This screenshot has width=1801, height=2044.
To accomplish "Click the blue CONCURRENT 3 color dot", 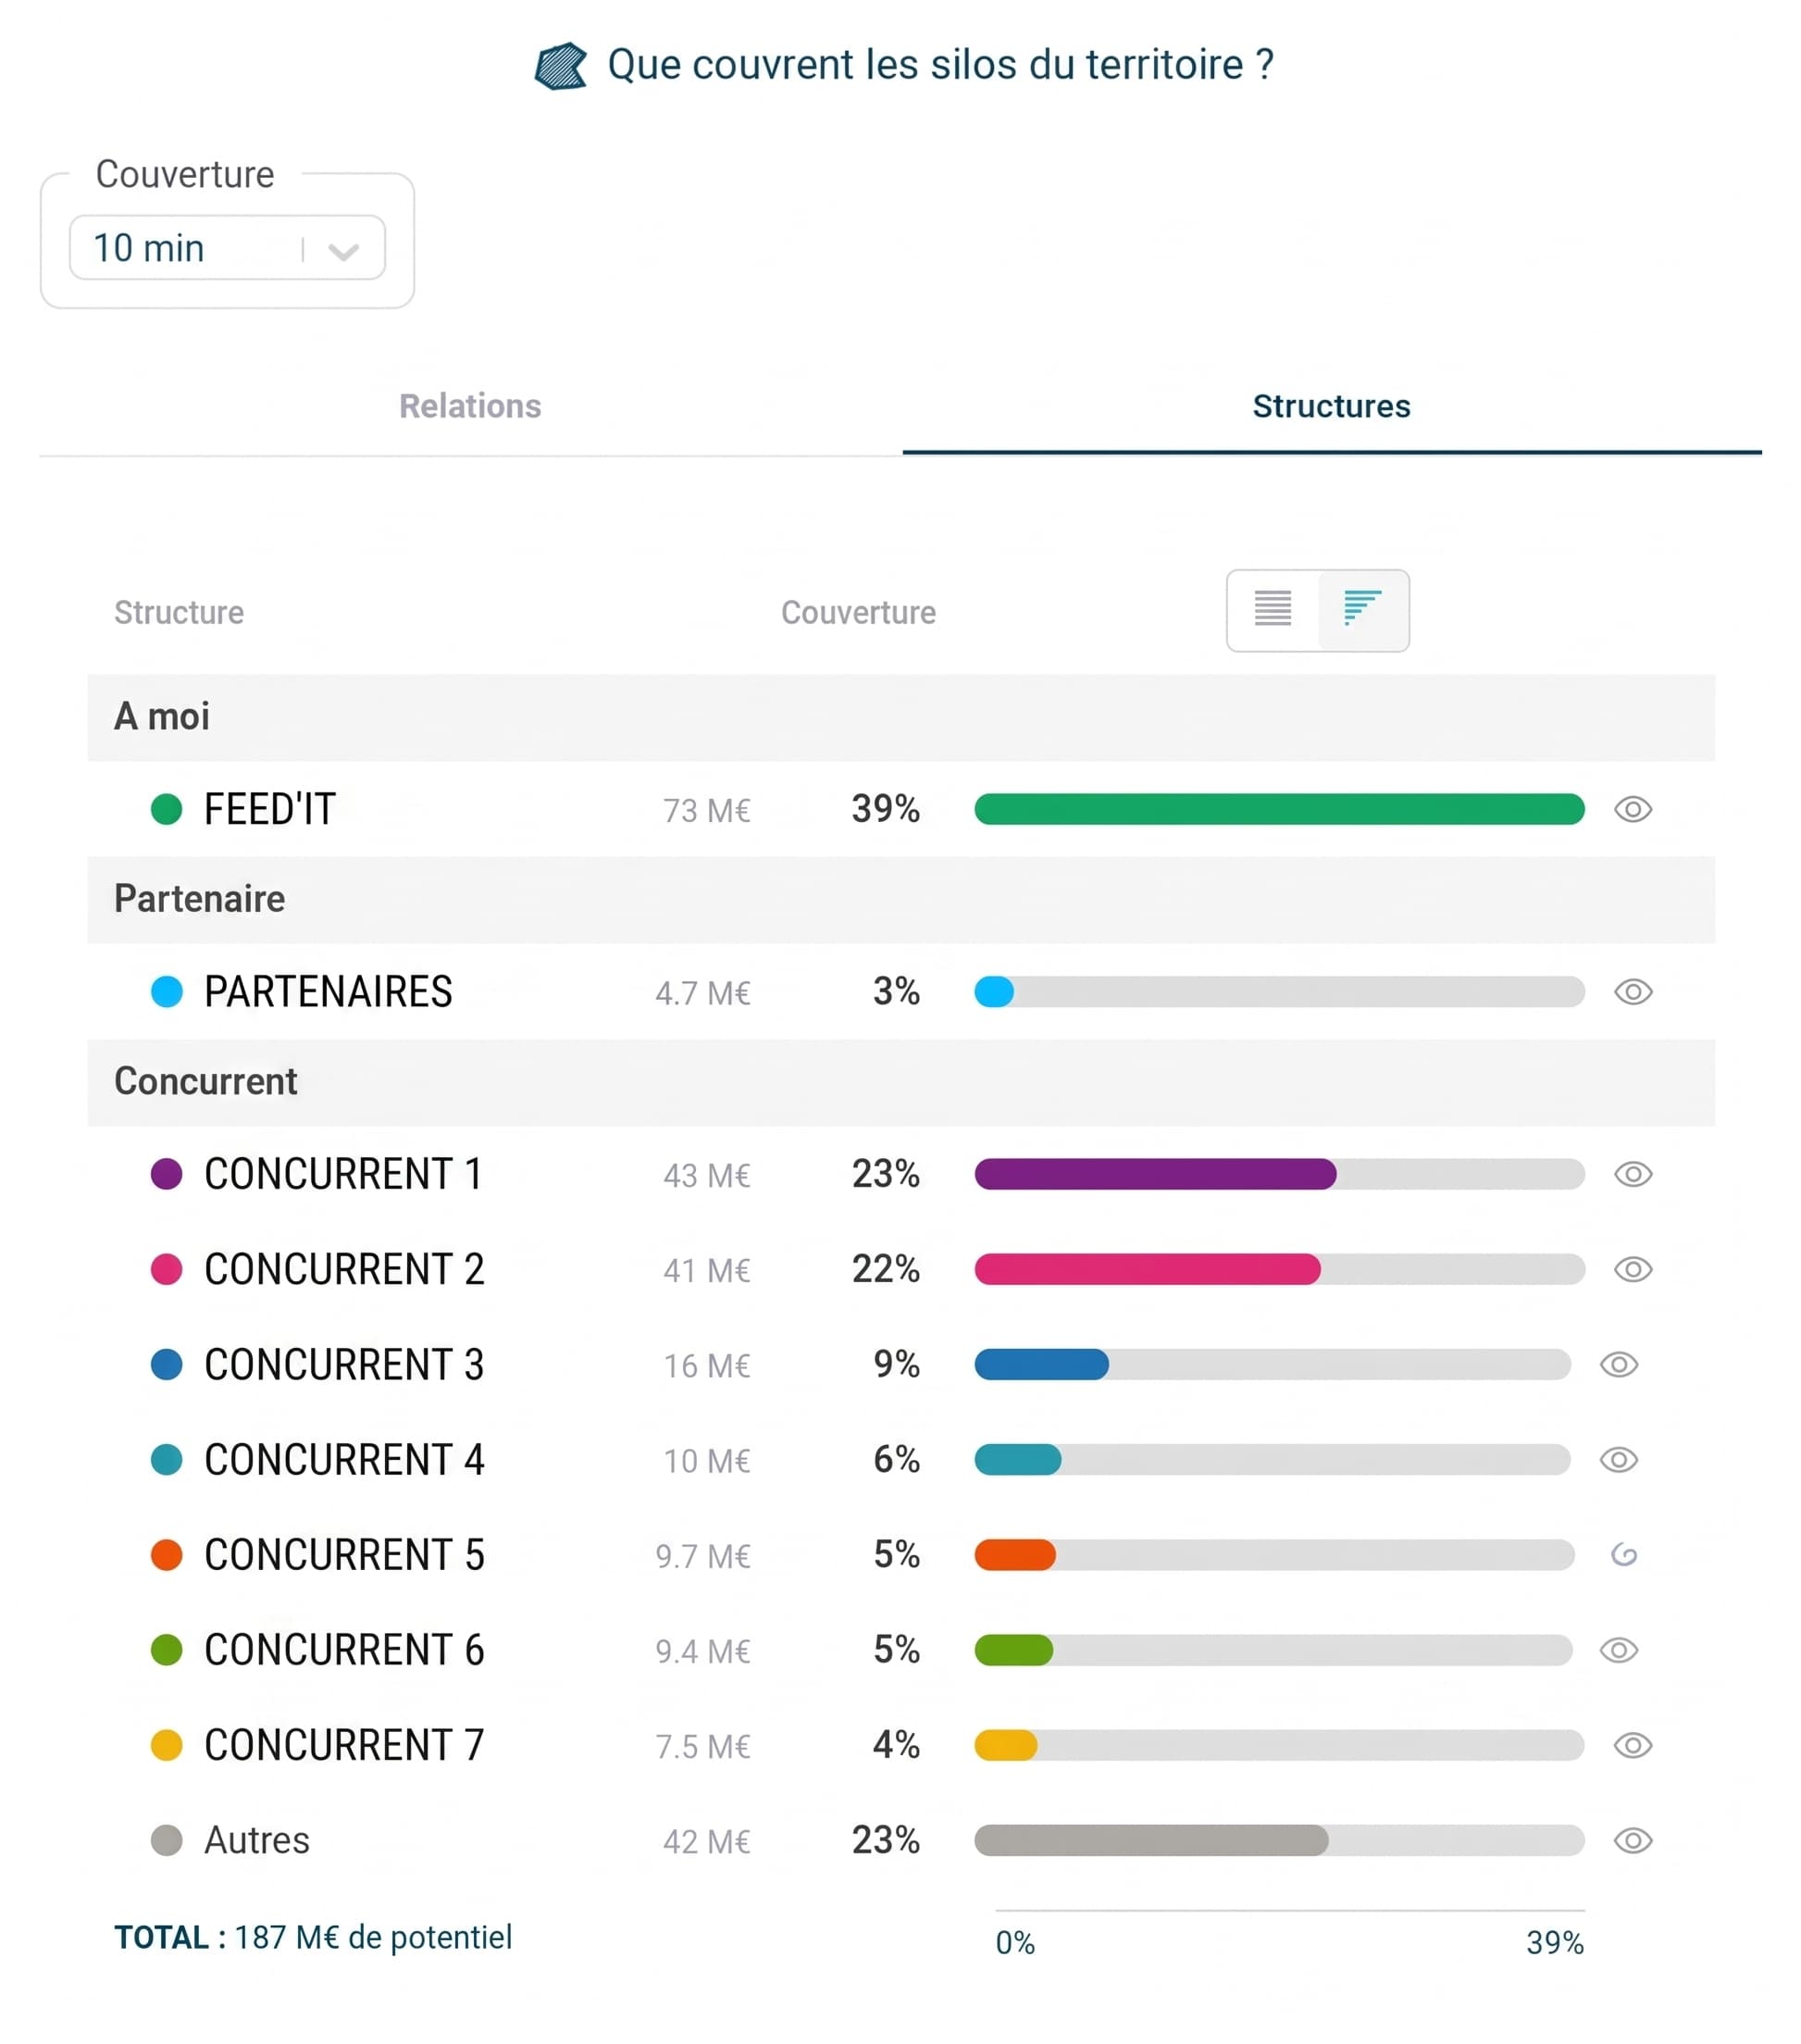I will point(166,1364).
